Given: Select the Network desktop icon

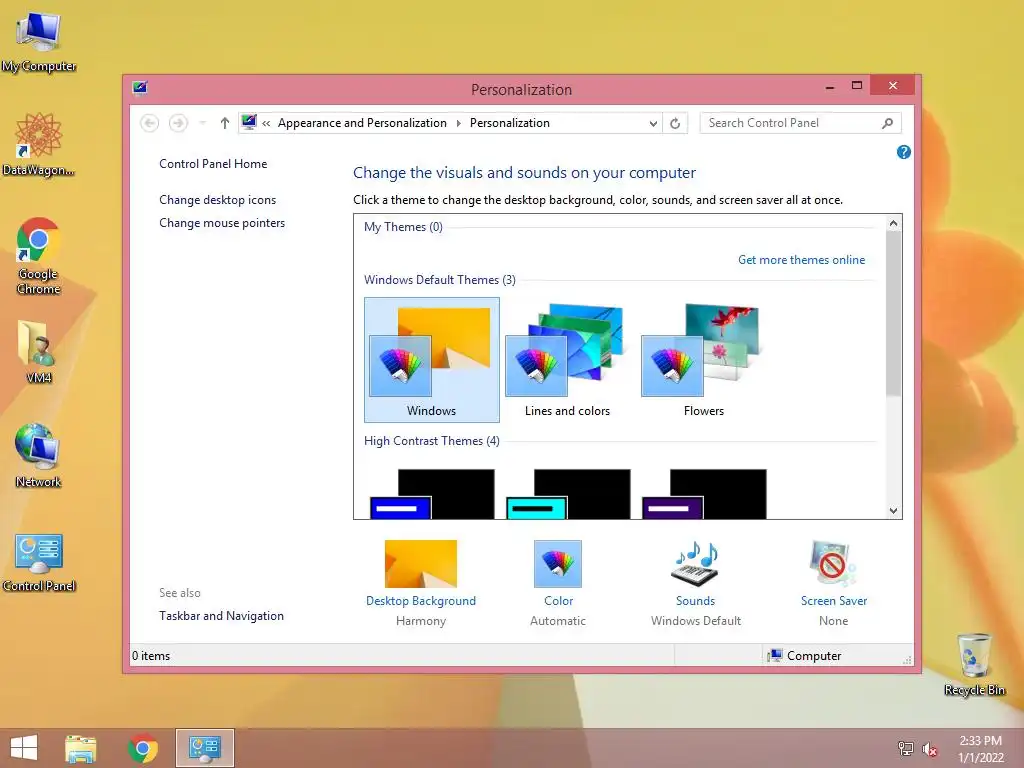Looking at the screenshot, I should coord(39,455).
